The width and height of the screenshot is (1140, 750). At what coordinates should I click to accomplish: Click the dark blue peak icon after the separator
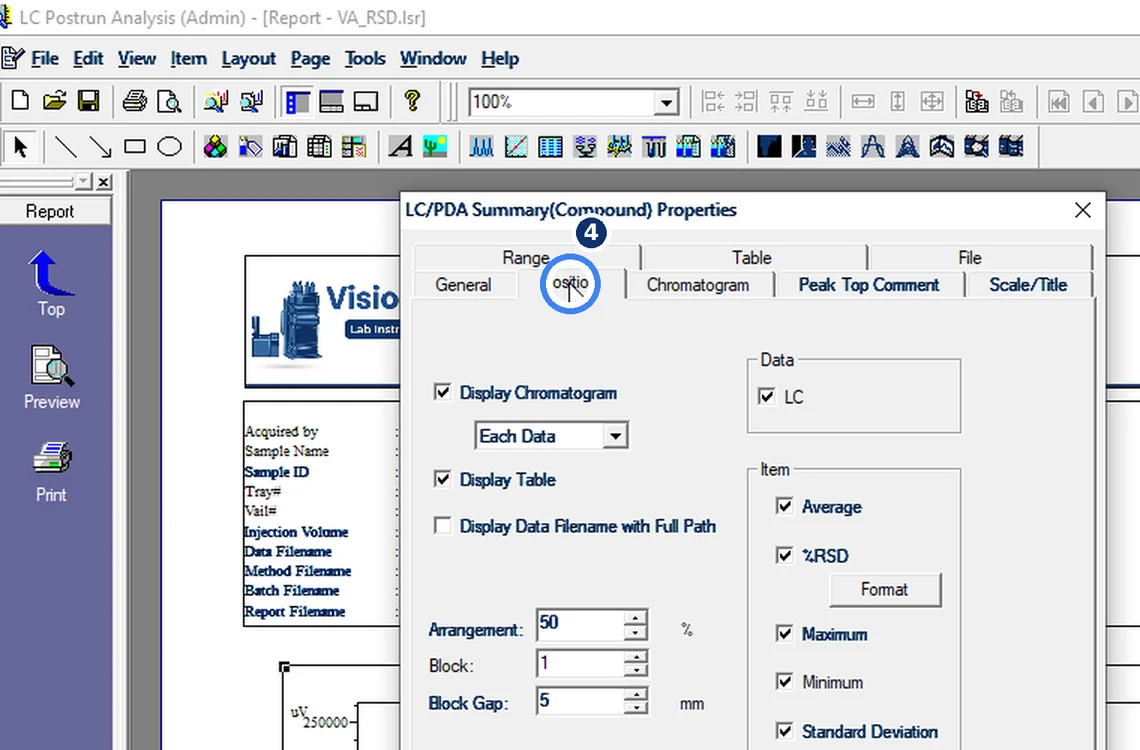769,147
